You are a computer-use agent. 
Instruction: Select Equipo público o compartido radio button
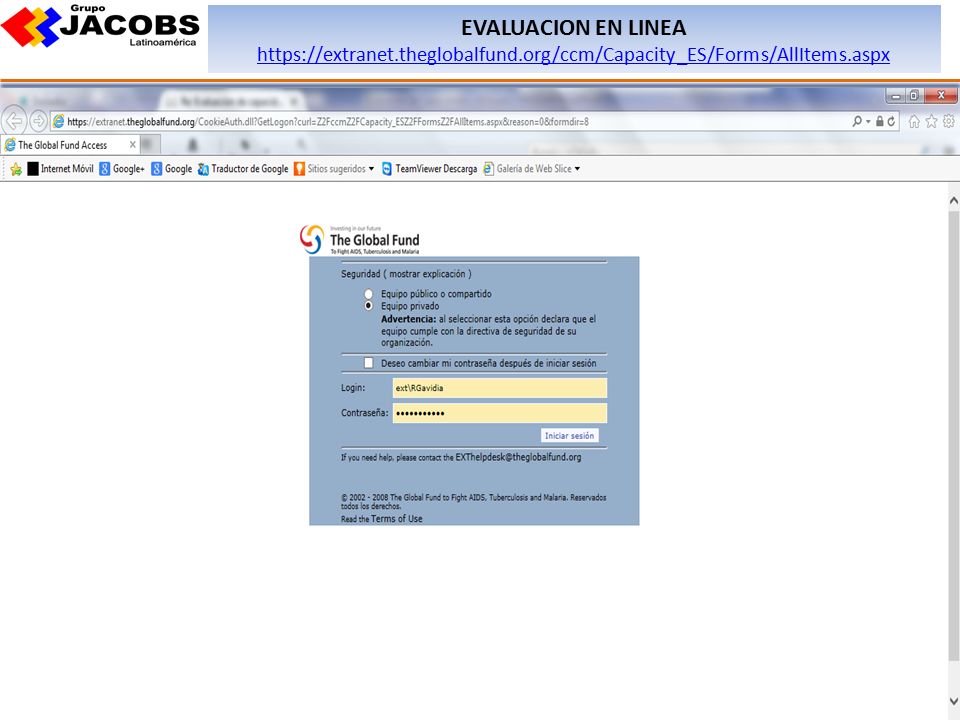369,294
